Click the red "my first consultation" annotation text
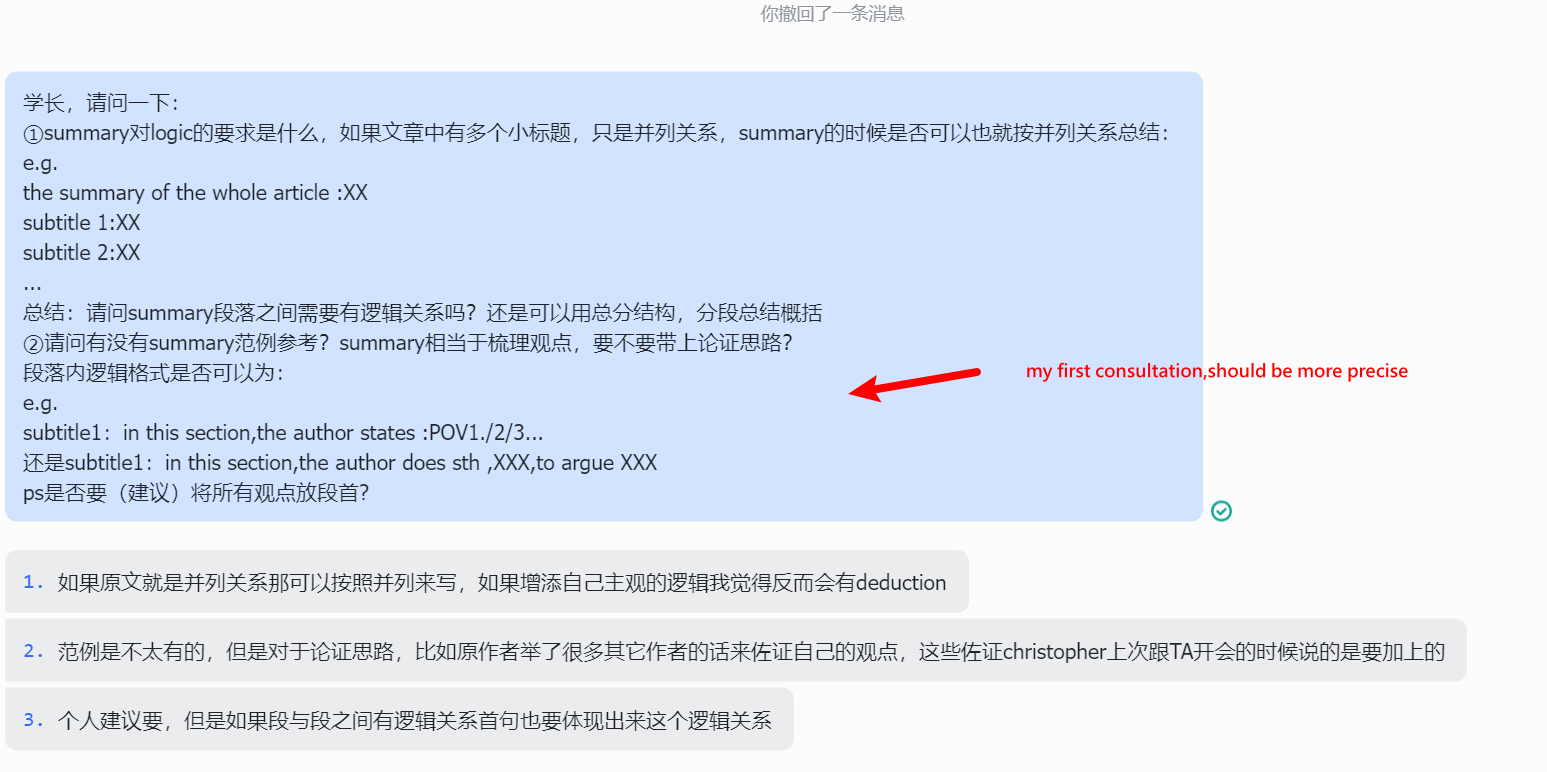 tap(1217, 371)
